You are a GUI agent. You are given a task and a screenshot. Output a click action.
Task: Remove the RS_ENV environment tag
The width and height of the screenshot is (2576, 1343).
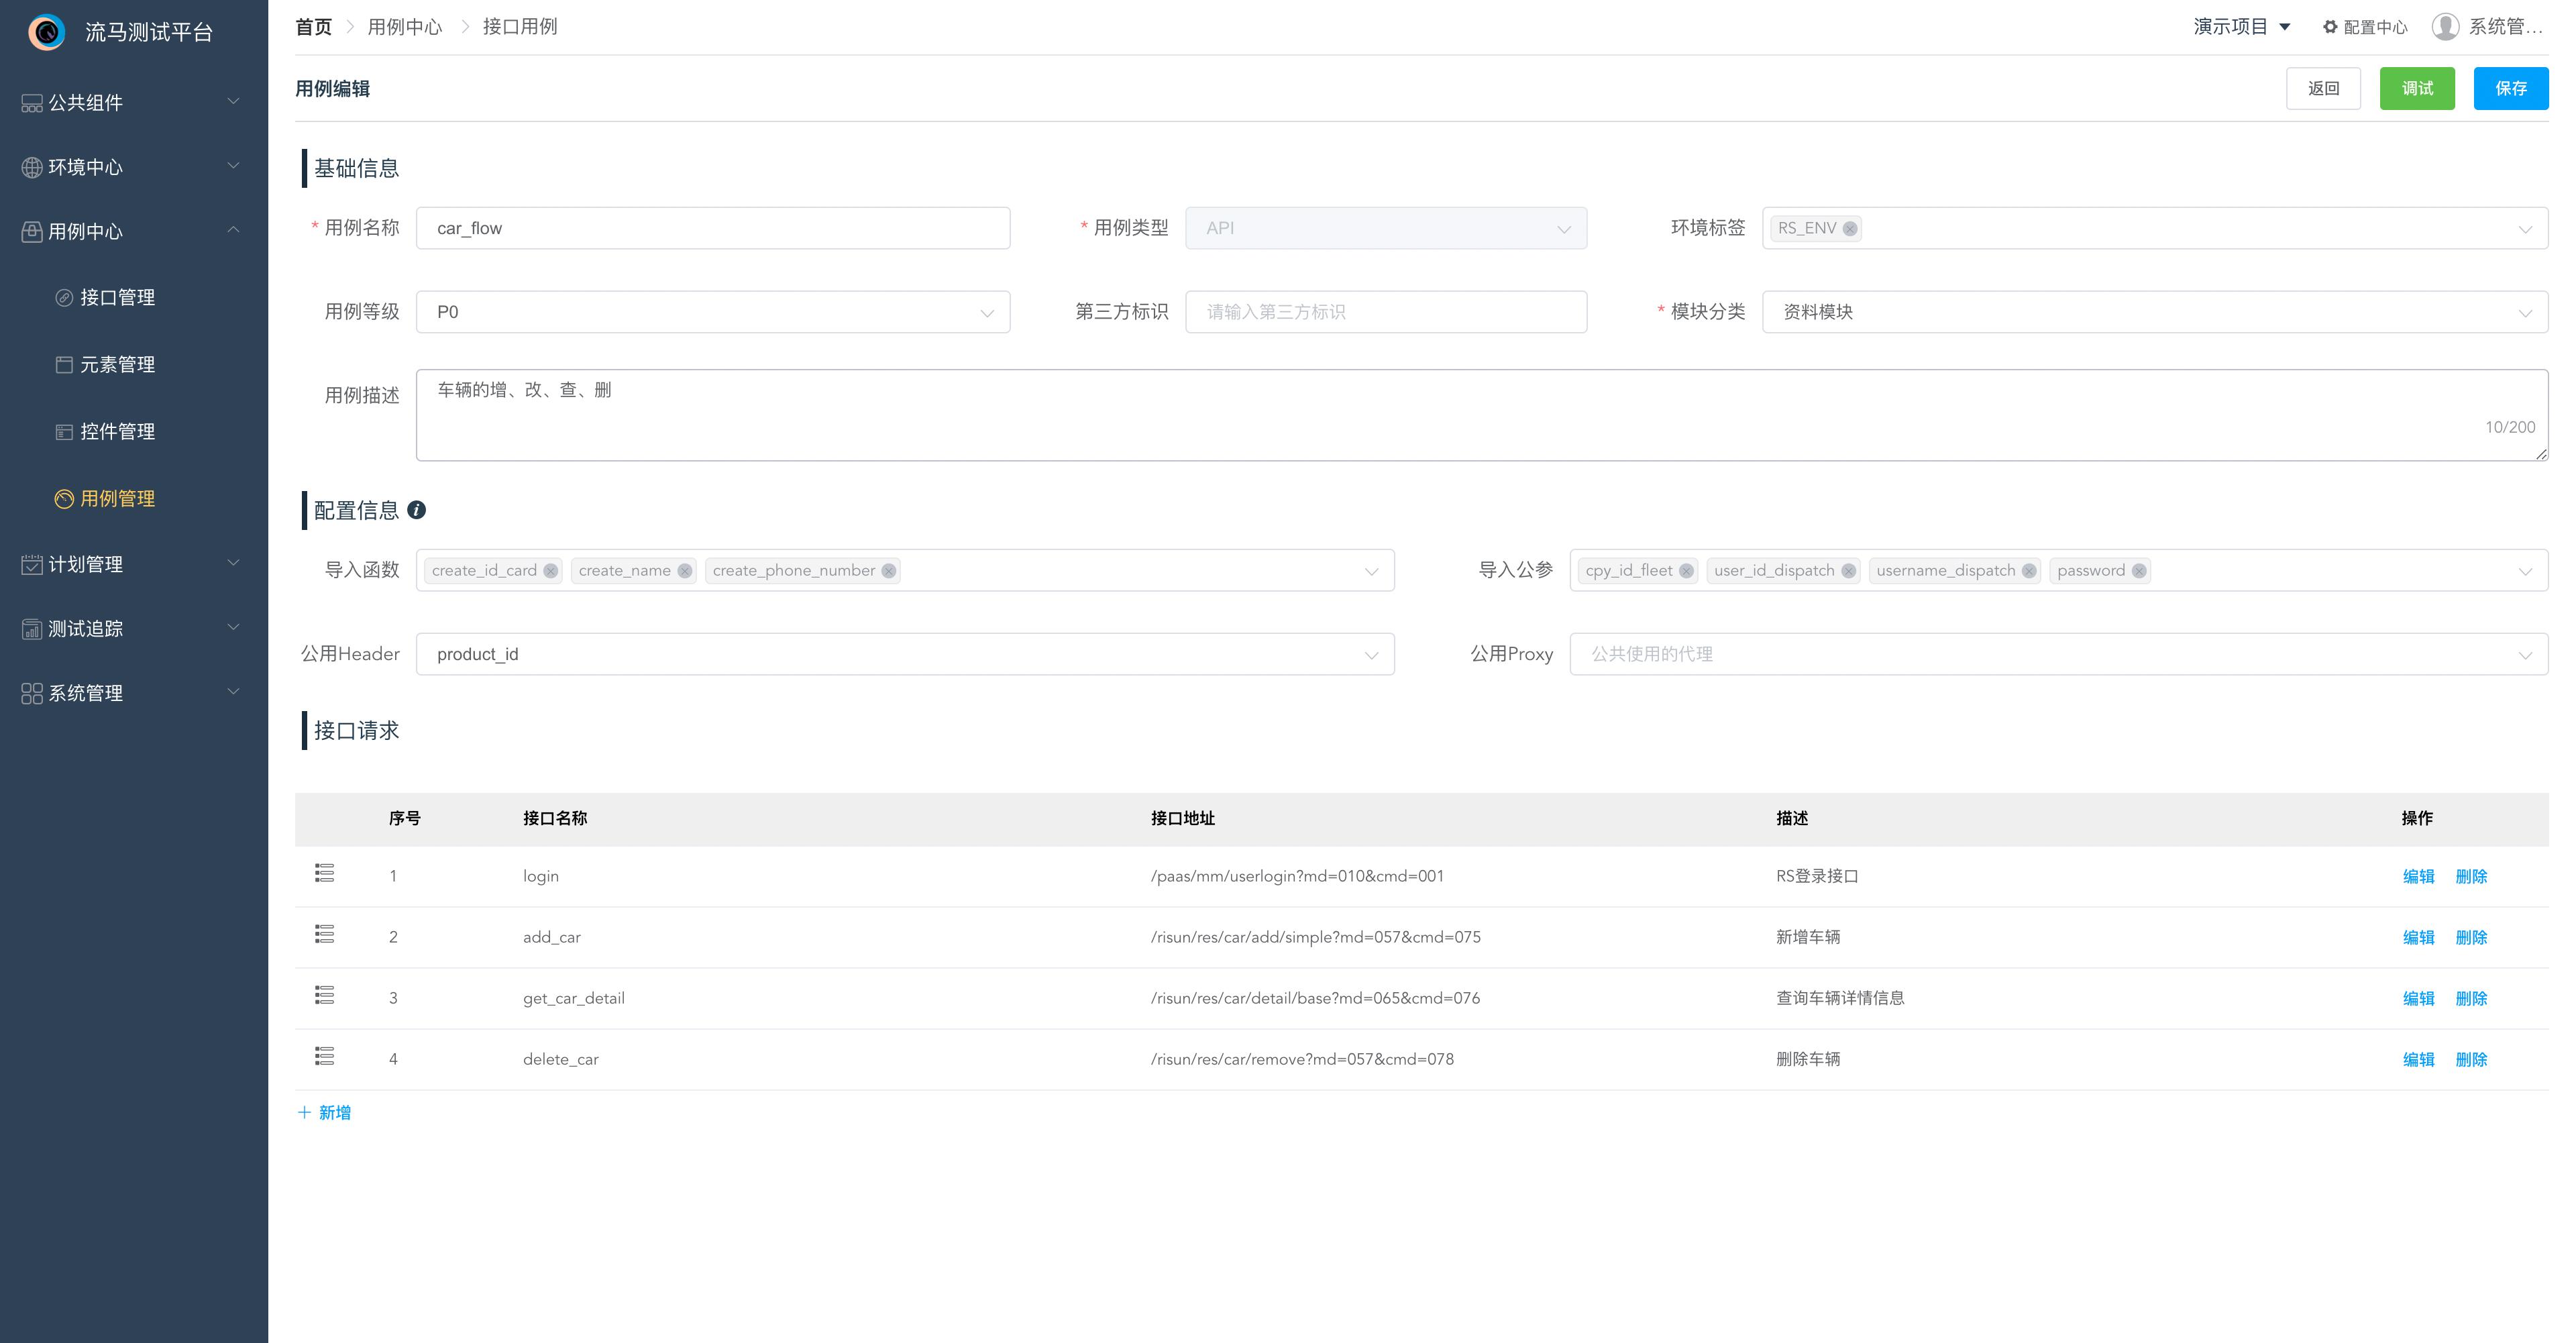(x=1850, y=228)
